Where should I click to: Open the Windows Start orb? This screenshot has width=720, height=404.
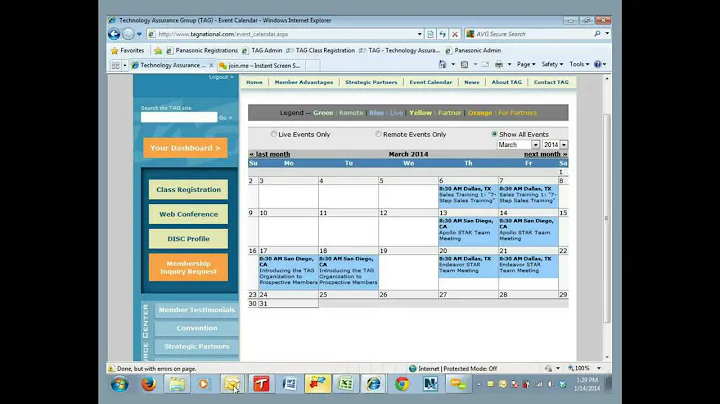[x=119, y=384]
